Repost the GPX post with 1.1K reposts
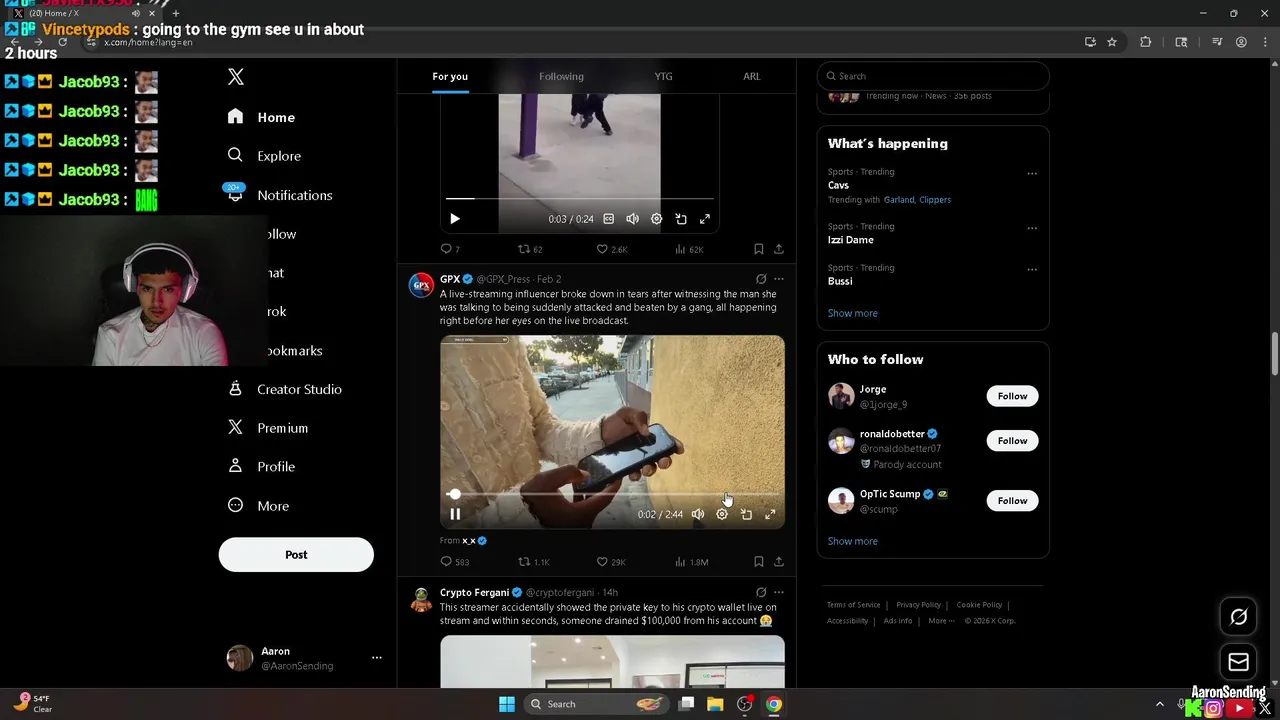This screenshot has width=1280, height=720. [x=534, y=562]
